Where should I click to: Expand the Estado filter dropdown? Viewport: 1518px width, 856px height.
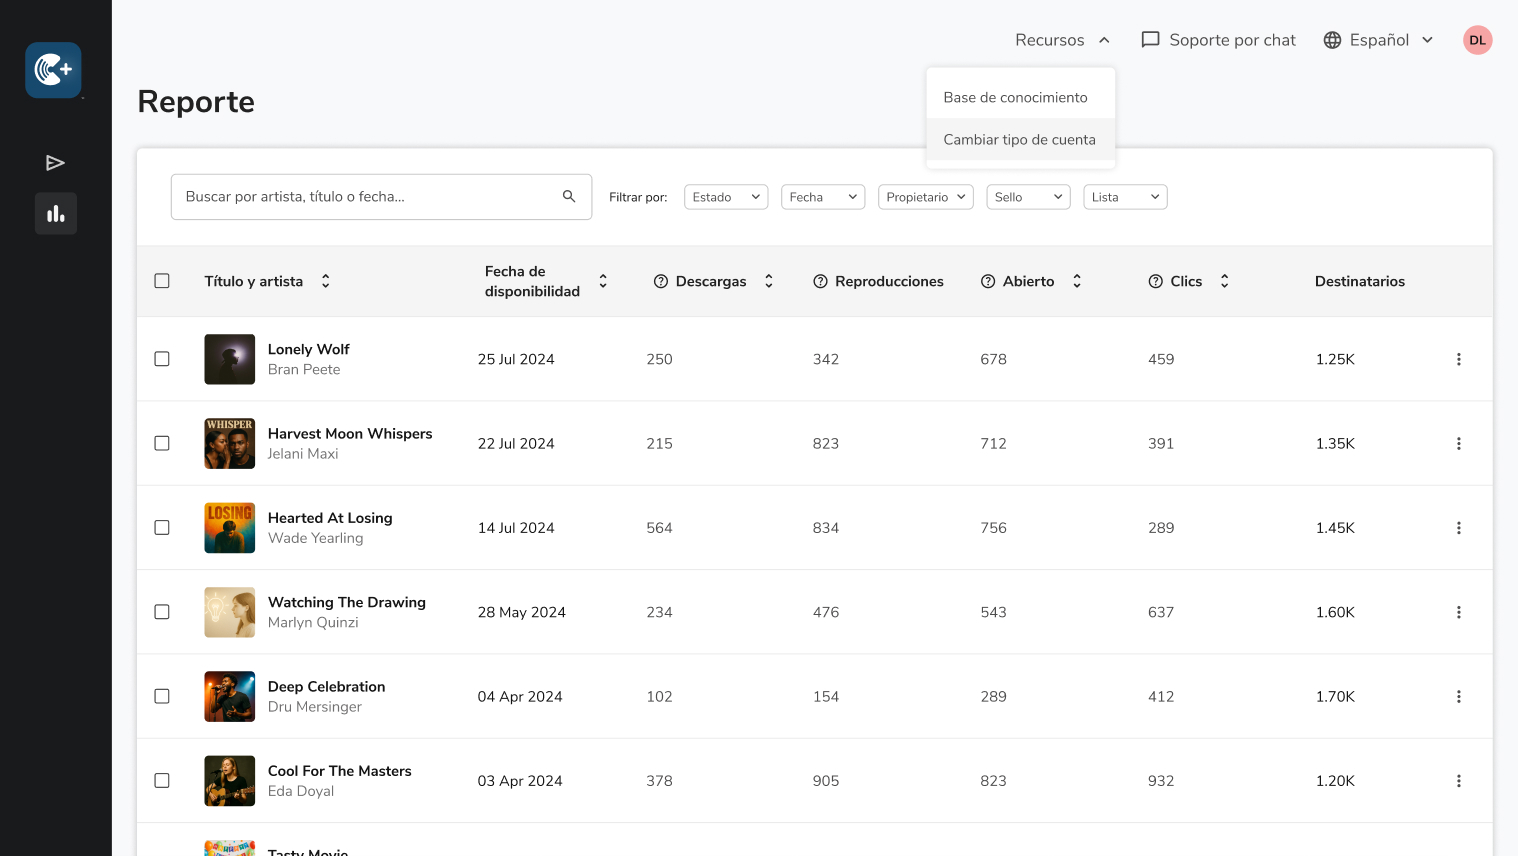pos(726,197)
